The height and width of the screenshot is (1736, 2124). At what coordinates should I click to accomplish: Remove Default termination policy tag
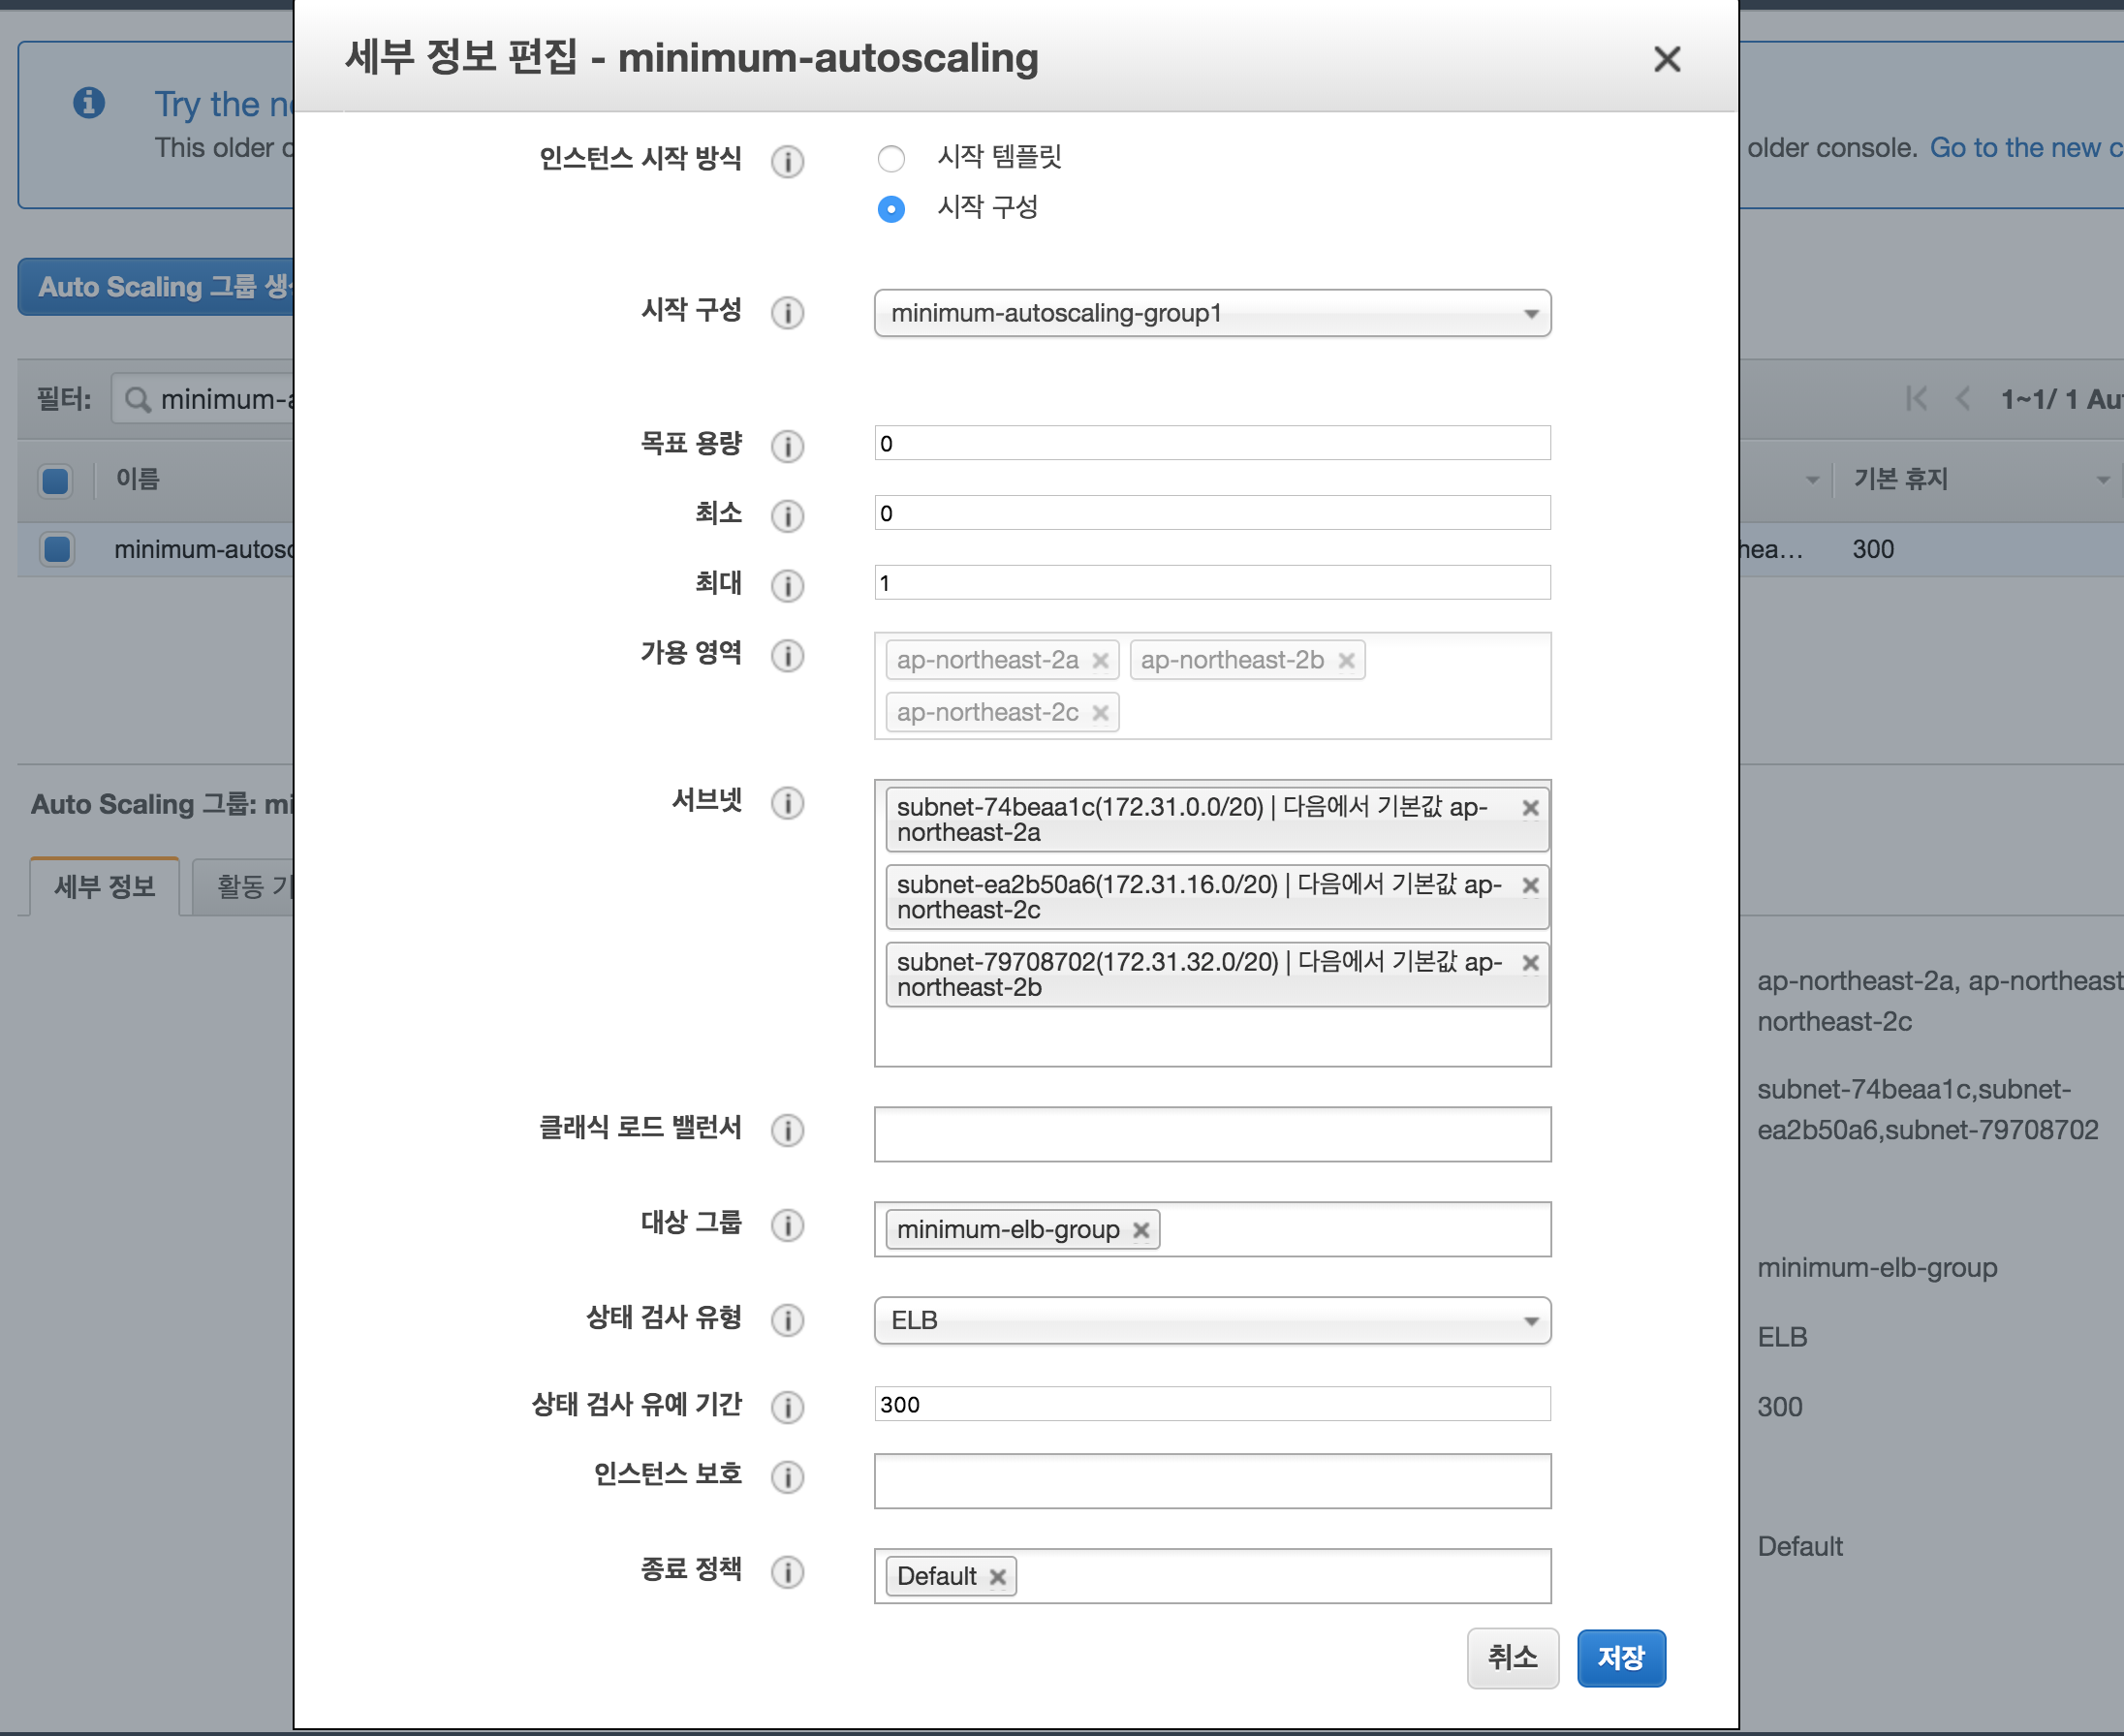click(997, 1577)
